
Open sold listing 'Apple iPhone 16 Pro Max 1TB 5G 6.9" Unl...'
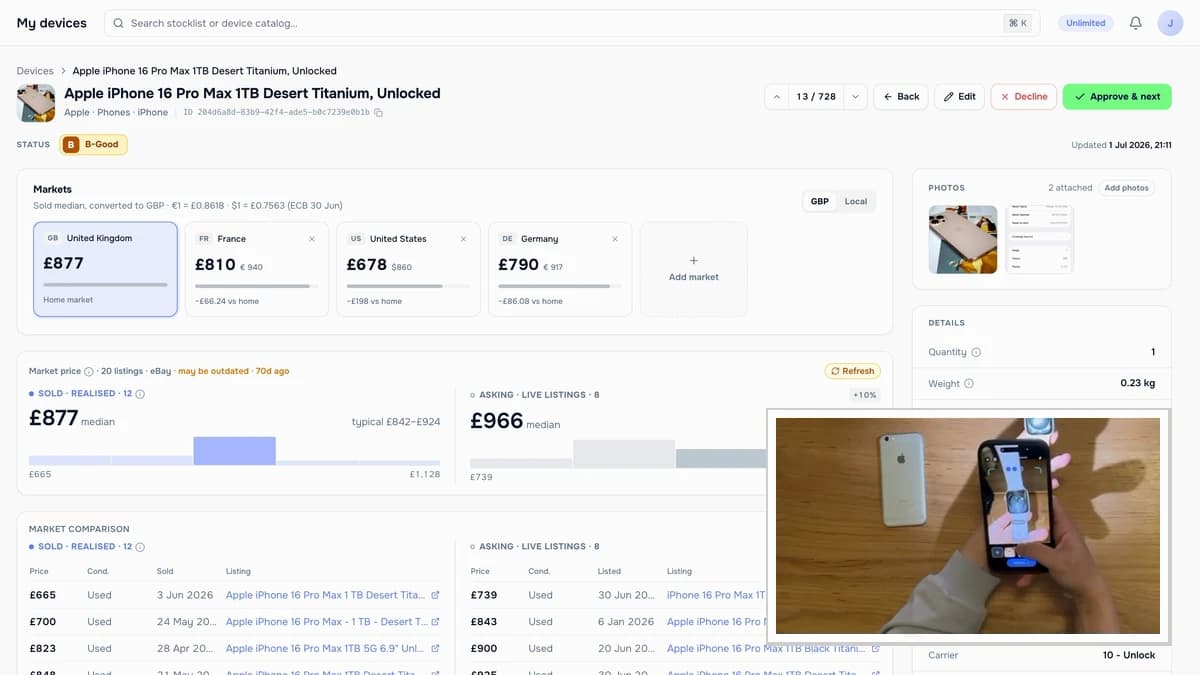point(325,649)
